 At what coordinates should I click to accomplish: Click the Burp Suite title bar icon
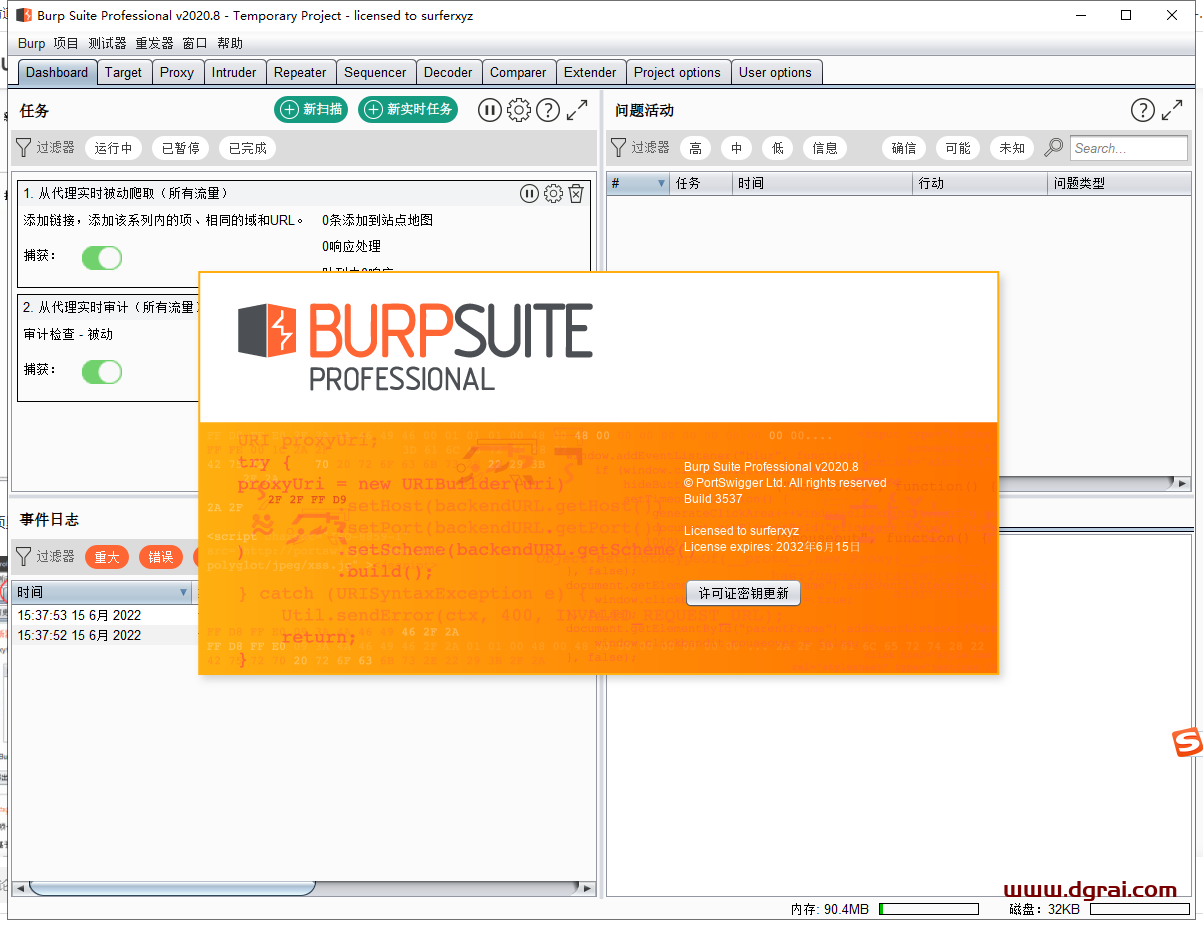(24, 15)
